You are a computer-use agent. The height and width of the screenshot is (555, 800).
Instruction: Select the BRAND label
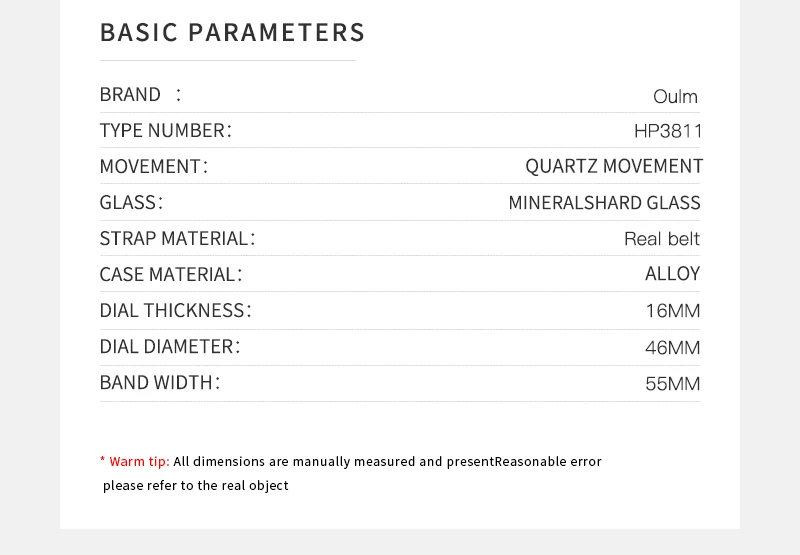pyautogui.click(x=130, y=95)
